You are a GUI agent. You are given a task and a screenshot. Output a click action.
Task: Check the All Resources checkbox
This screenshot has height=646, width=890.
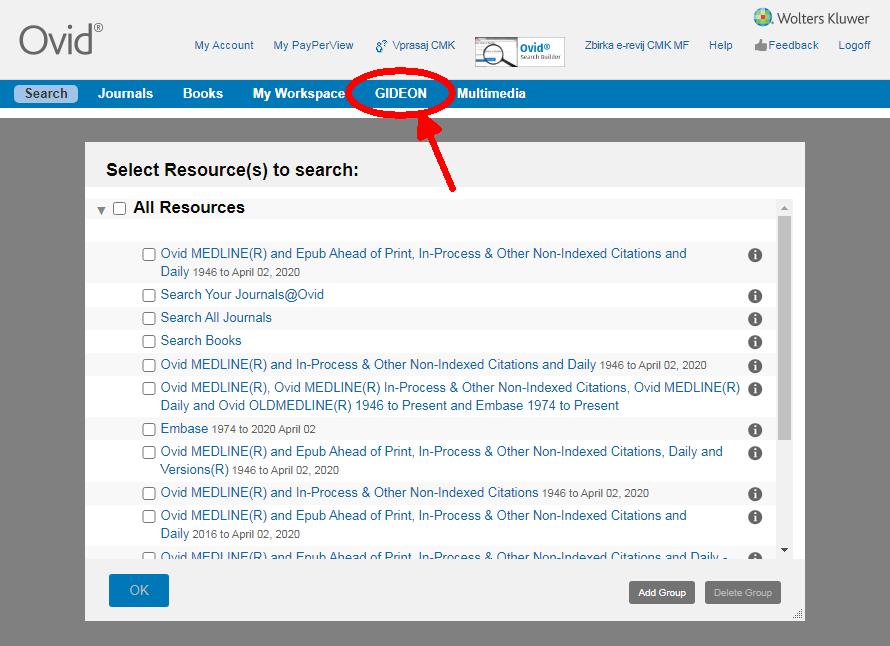[x=120, y=209]
